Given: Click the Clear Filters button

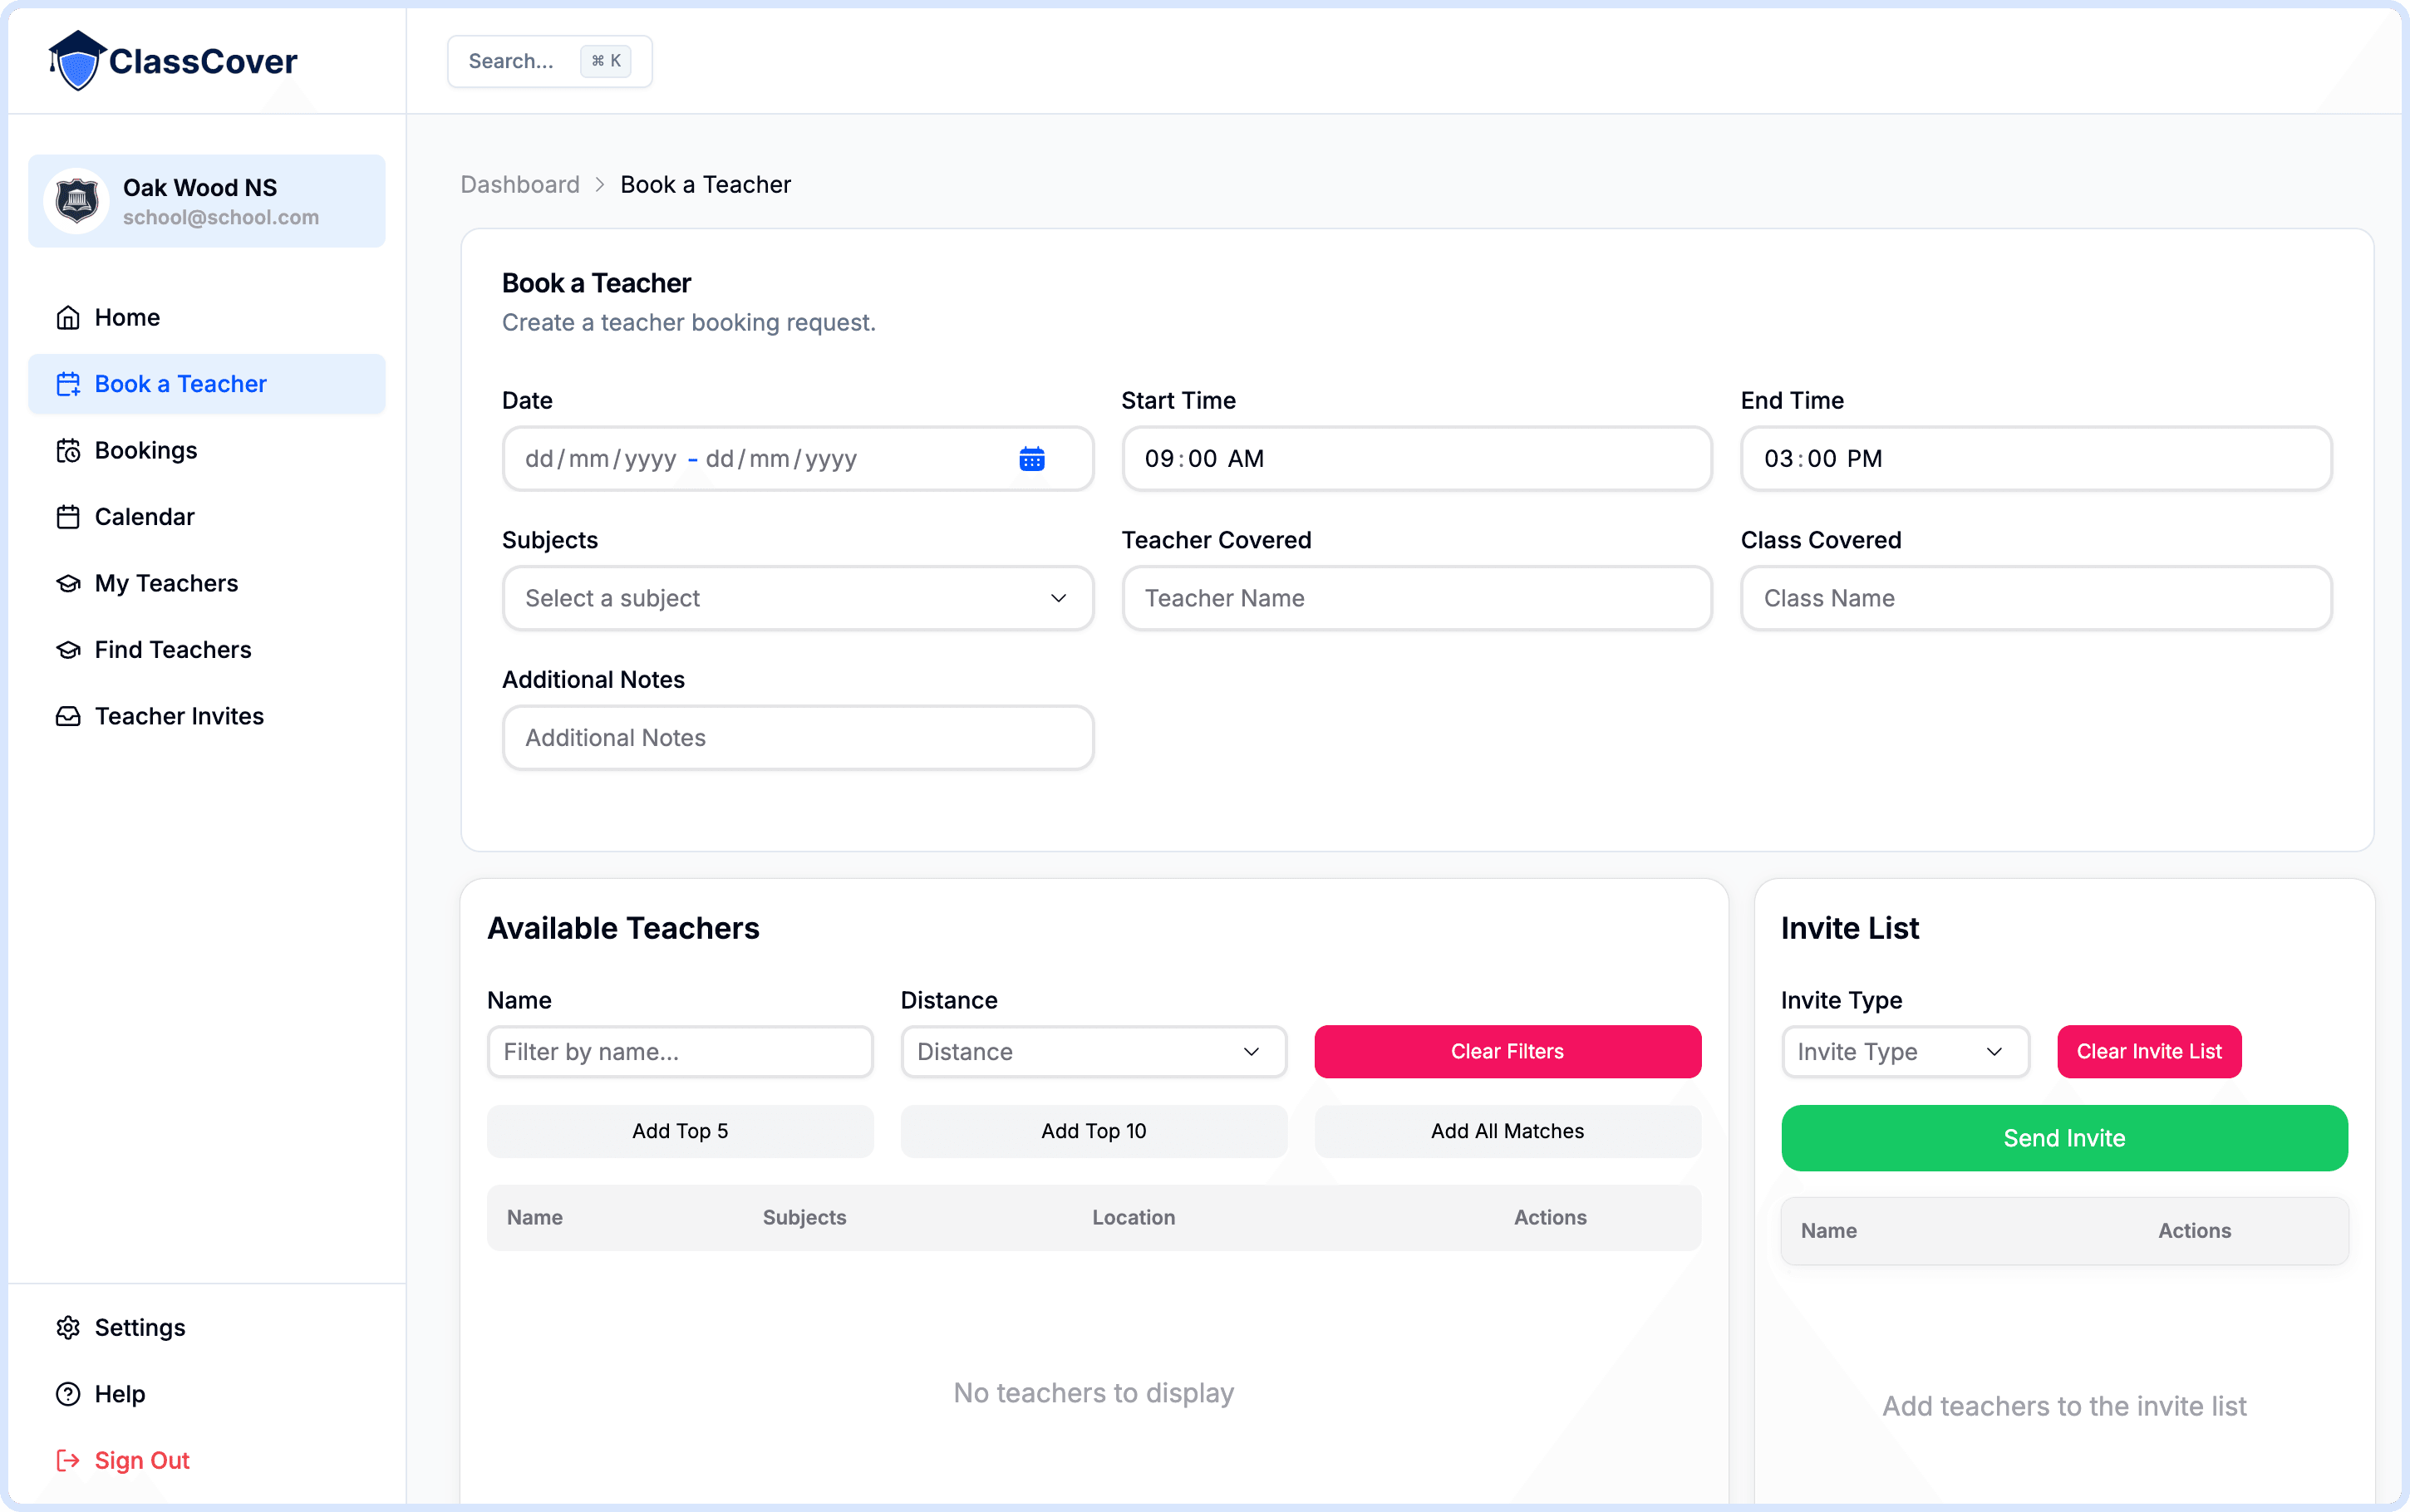Looking at the screenshot, I should click(1508, 1052).
